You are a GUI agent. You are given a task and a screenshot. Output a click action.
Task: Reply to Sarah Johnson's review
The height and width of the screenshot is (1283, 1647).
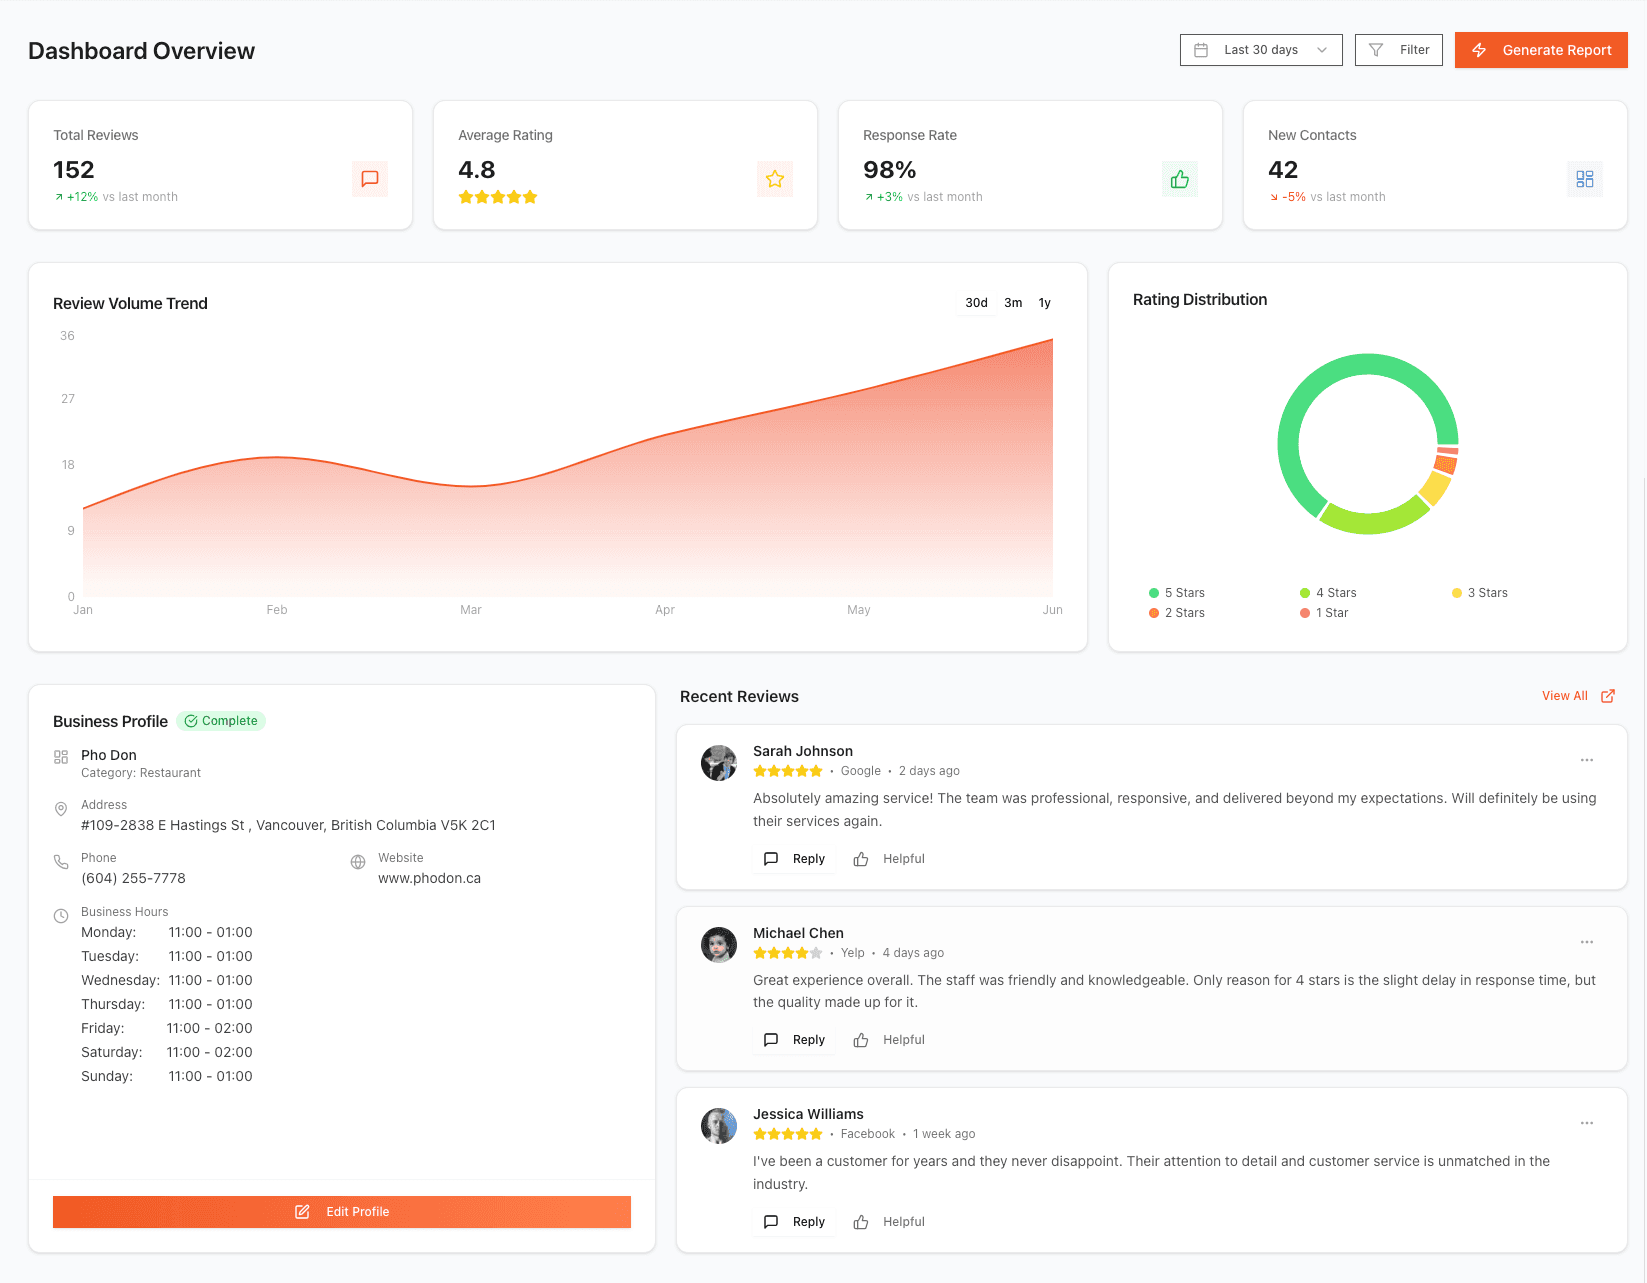(794, 859)
